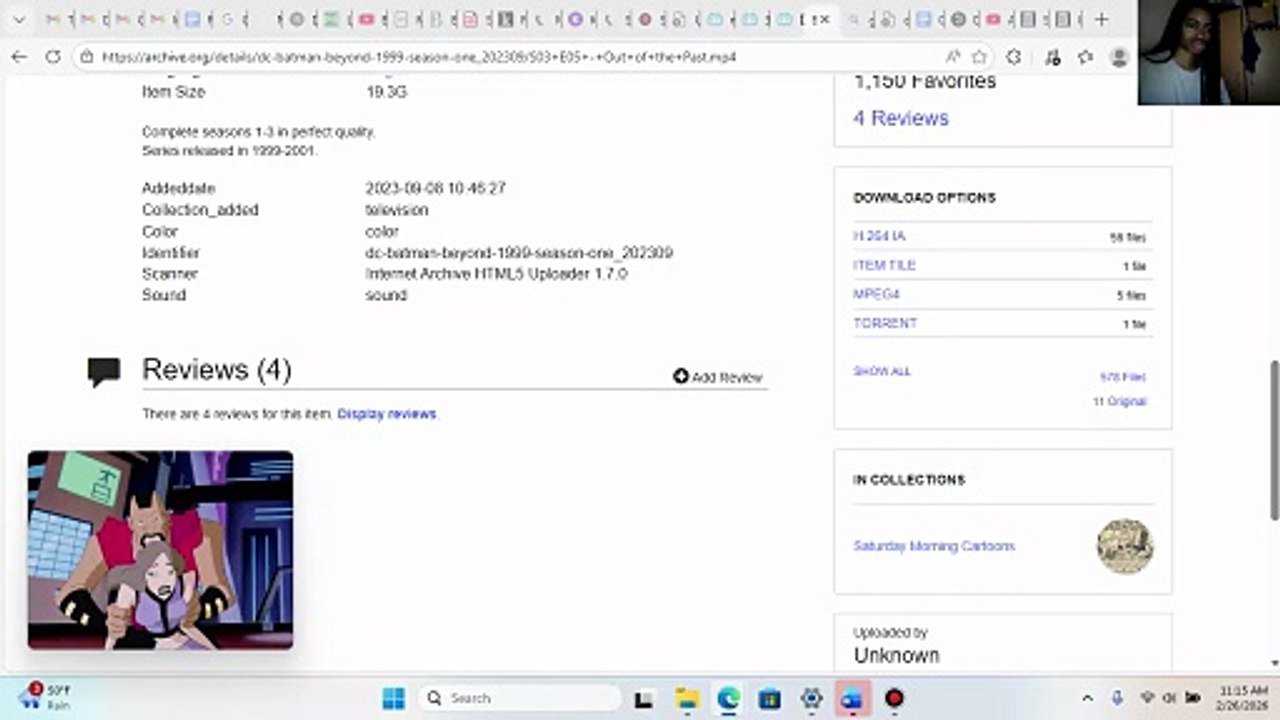Click the page vertical scrollbar thumb

1274,440
